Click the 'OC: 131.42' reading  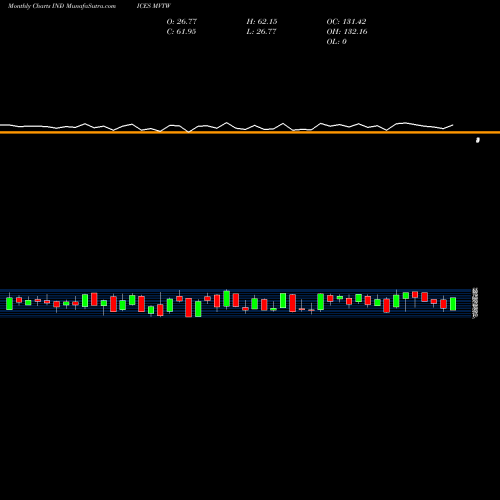pyautogui.click(x=346, y=21)
